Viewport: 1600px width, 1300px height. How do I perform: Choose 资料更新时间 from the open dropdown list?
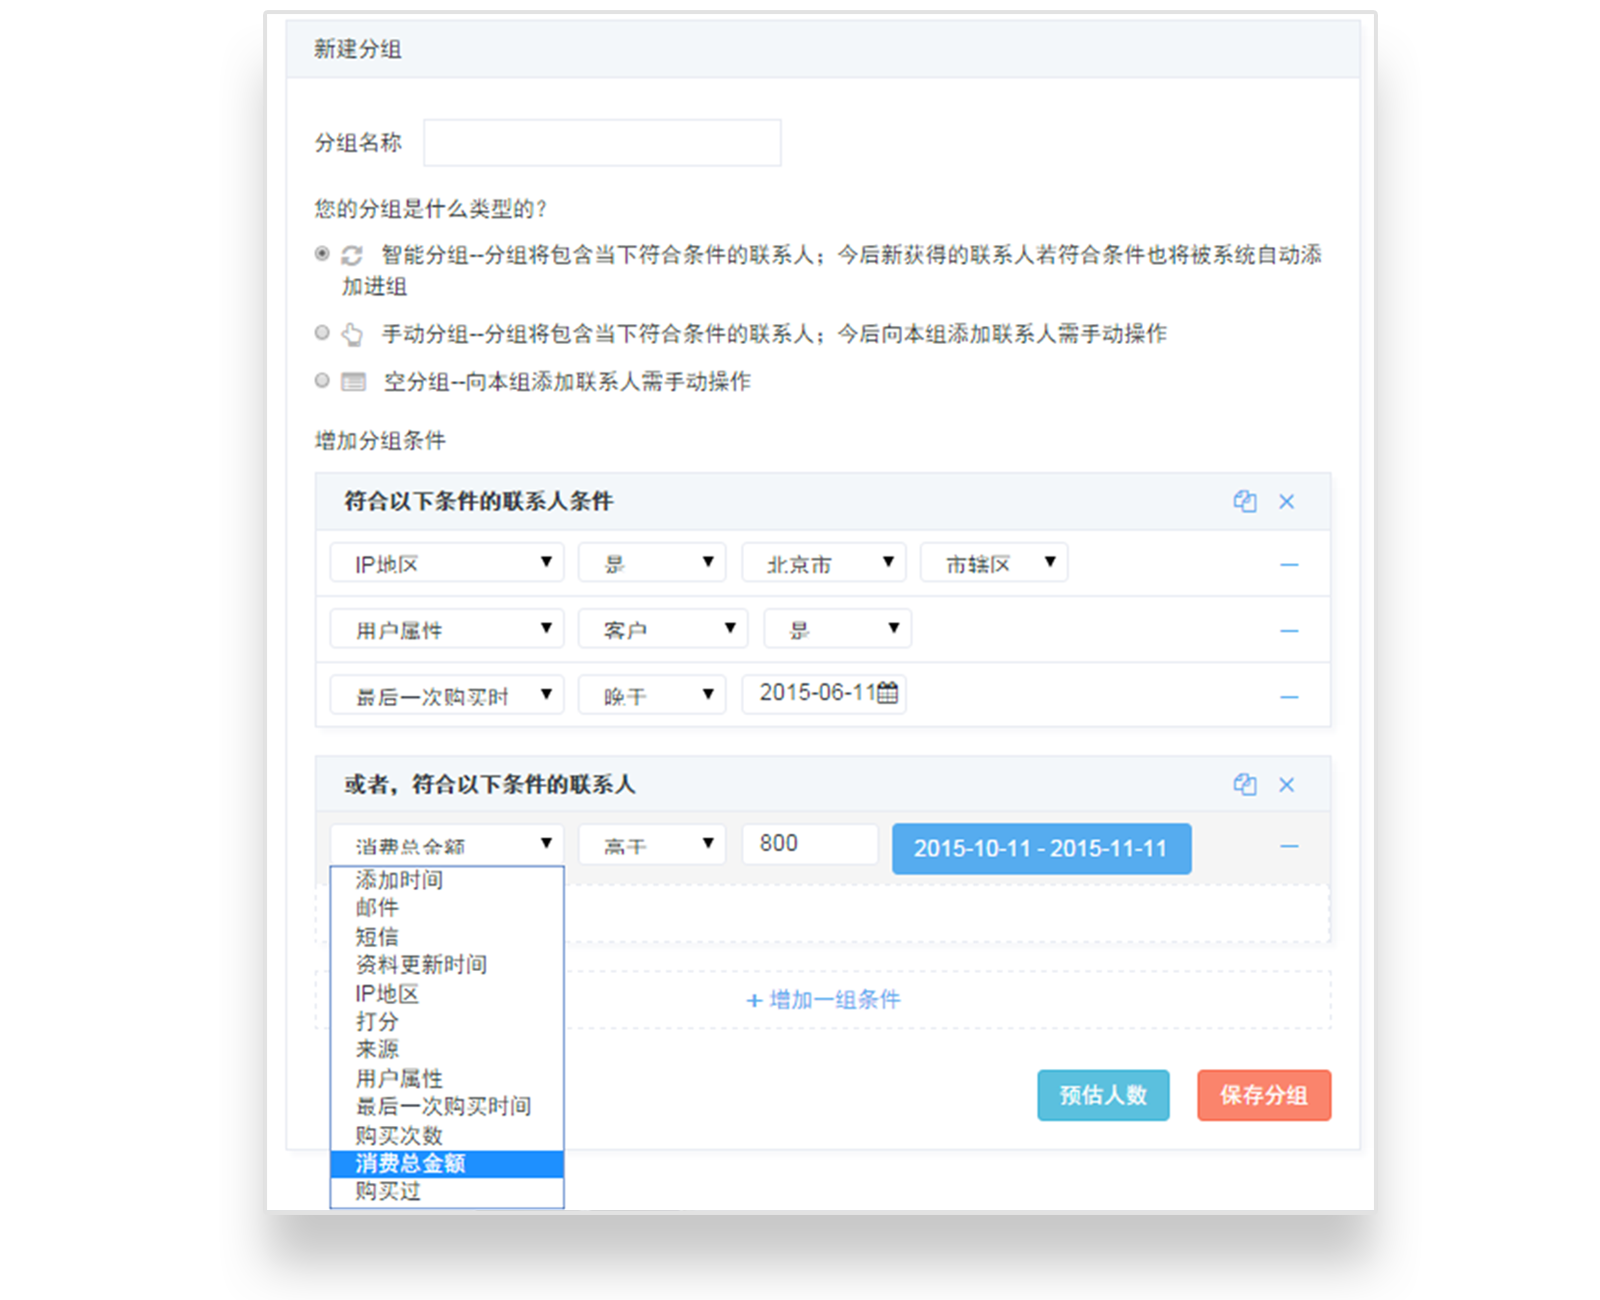click(447, 965)
